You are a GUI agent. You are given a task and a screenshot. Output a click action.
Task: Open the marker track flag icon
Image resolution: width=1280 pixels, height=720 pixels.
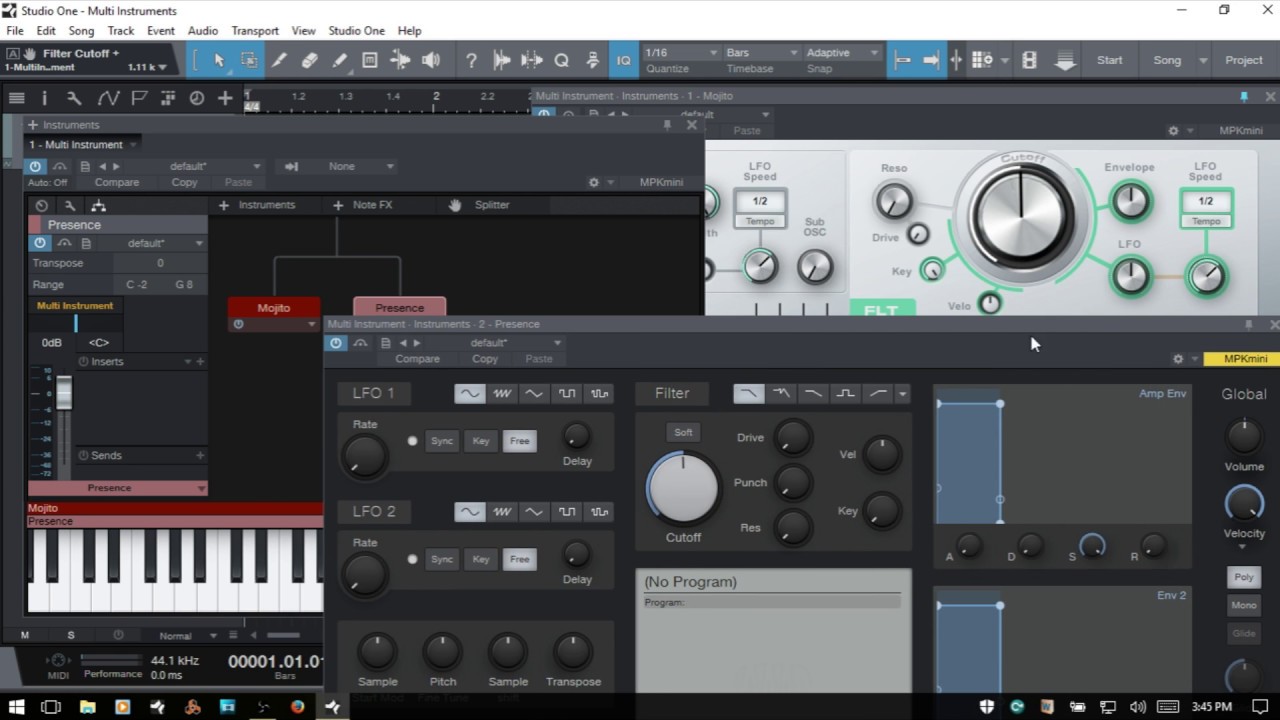point(139,98)
